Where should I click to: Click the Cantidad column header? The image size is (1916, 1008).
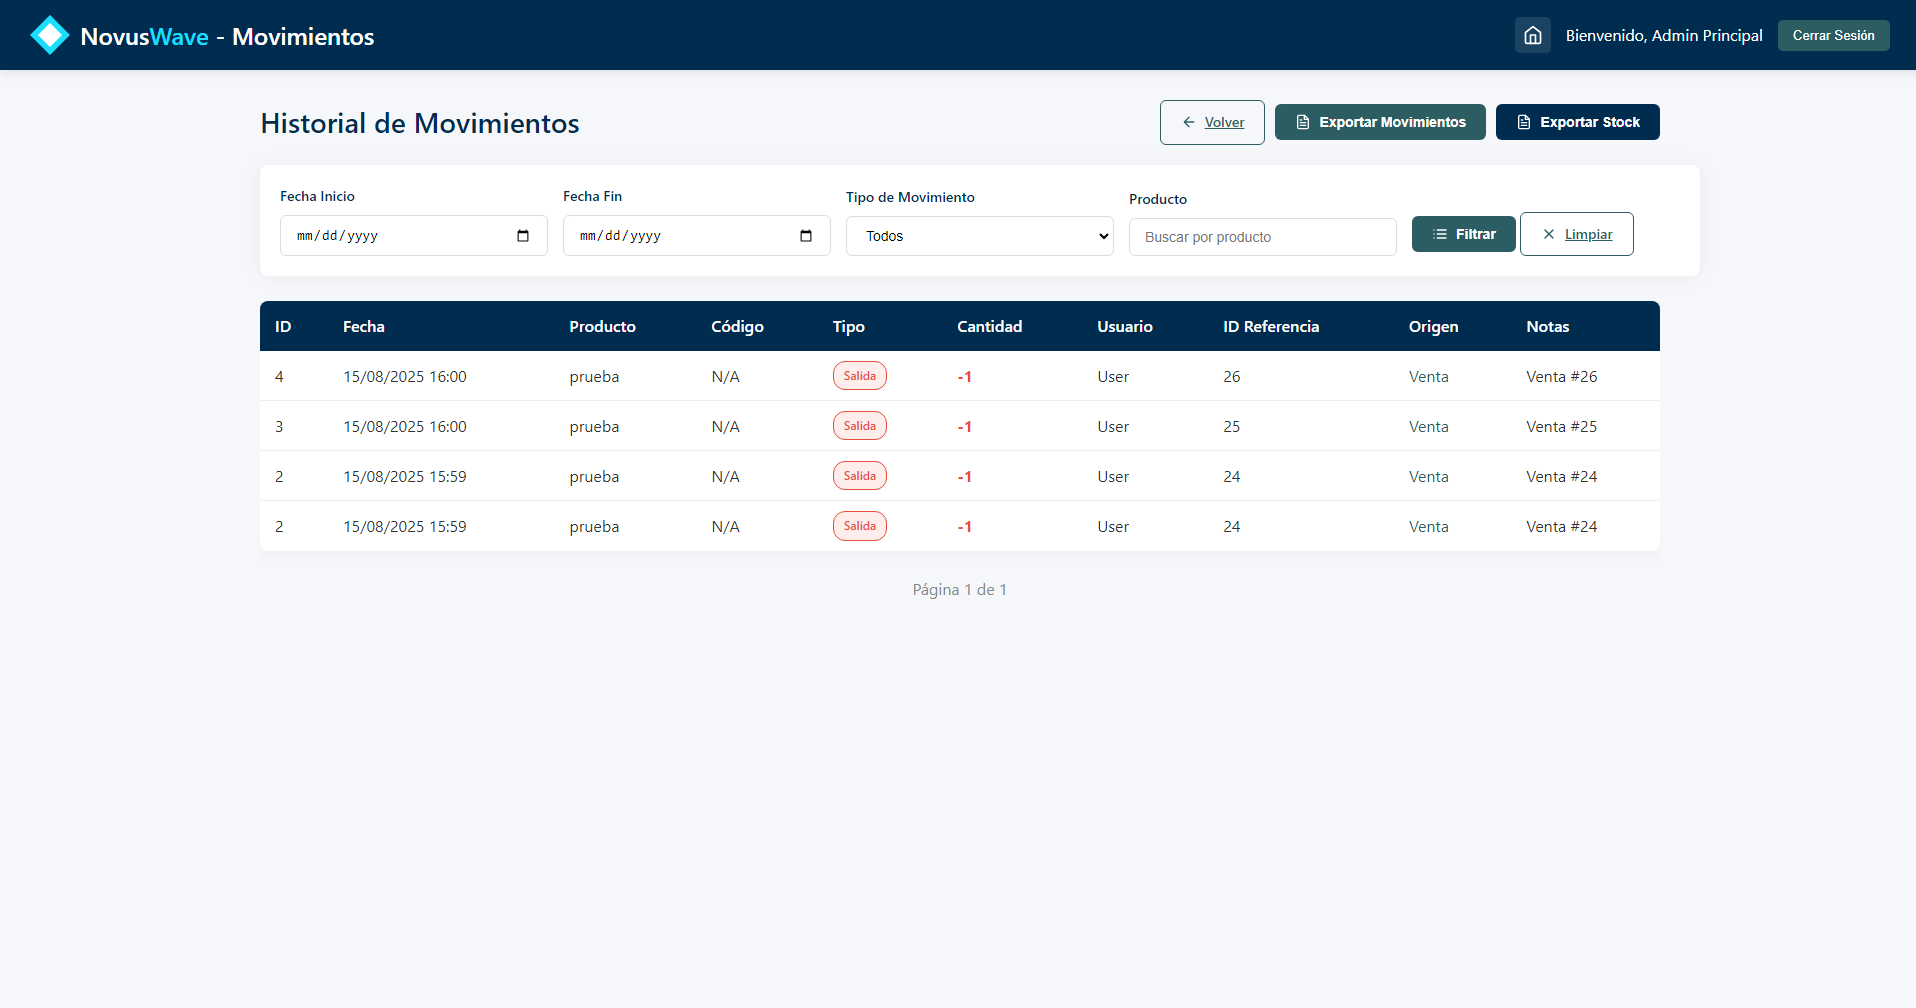(x=989, y=327)
